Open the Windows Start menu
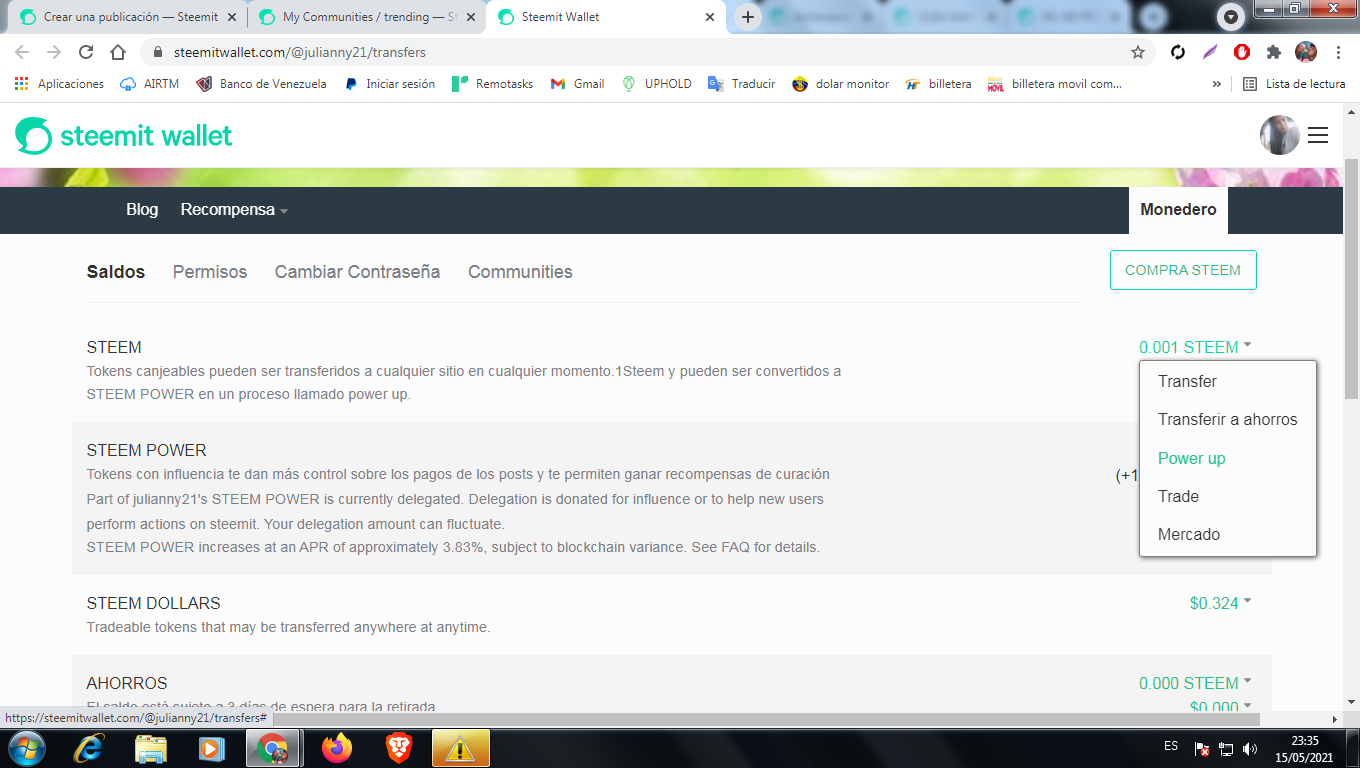This screenshot has width=1360, height=768. (26, 748)
